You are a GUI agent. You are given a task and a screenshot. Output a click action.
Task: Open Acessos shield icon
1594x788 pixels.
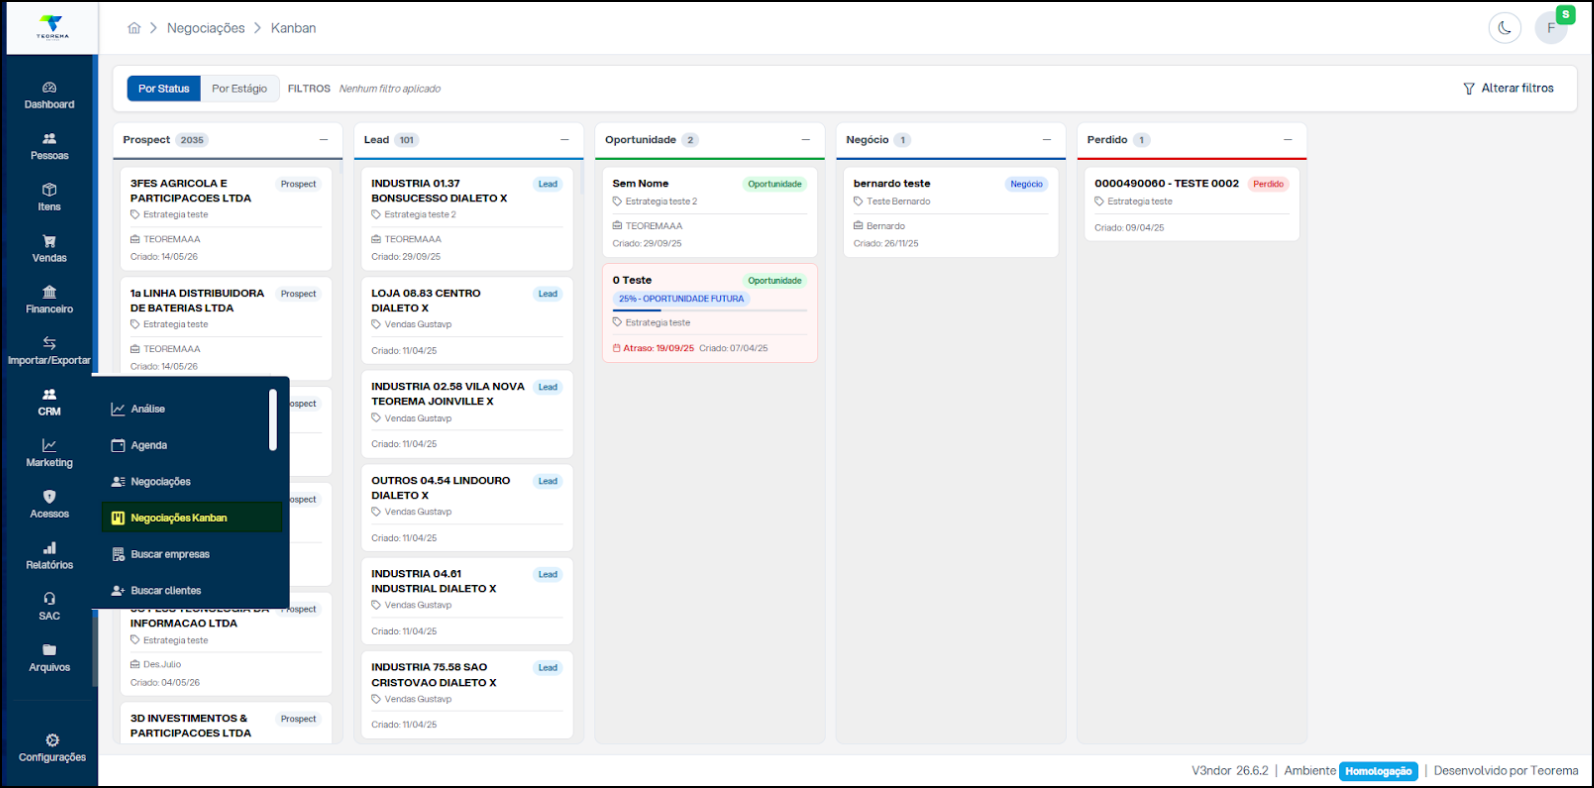click(49, 496)
